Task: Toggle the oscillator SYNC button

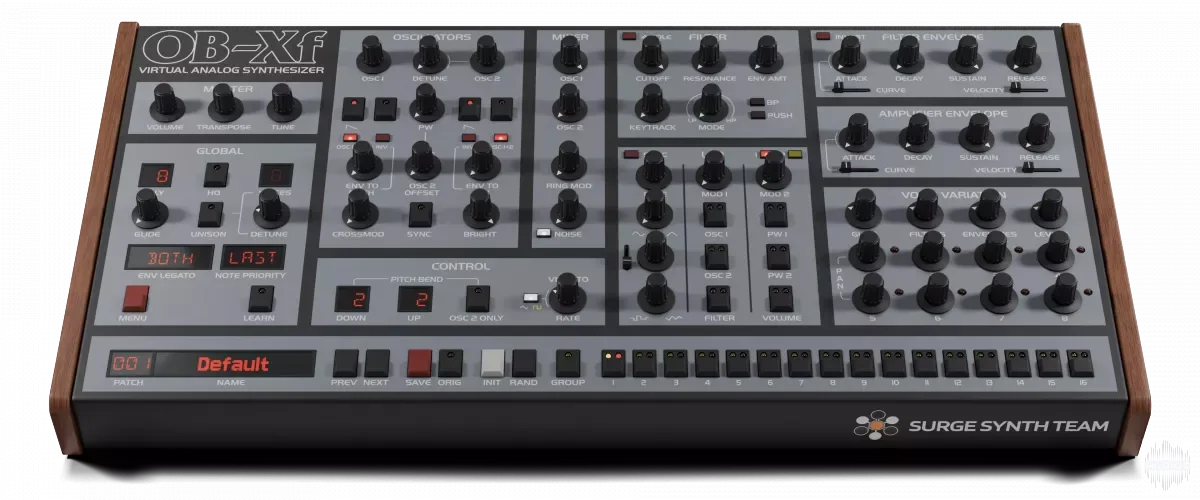Action: [x=419, y=214]
